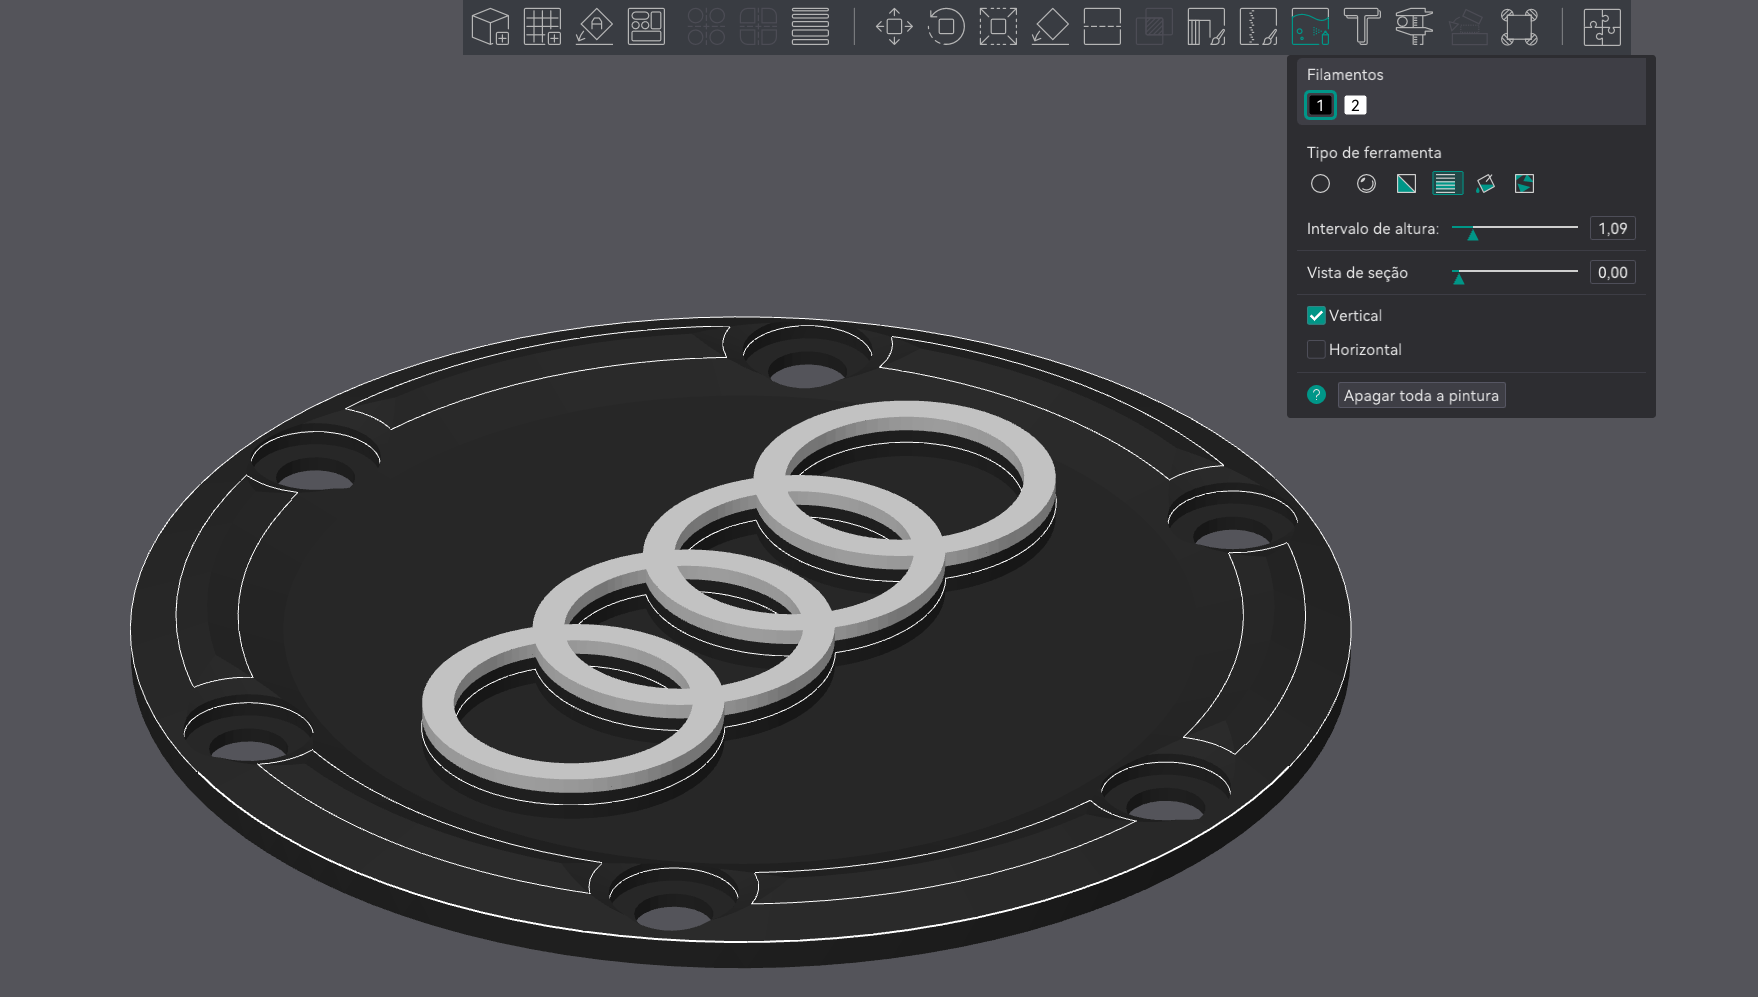Select the Scale tool
1758x997 pixels.
998,27
